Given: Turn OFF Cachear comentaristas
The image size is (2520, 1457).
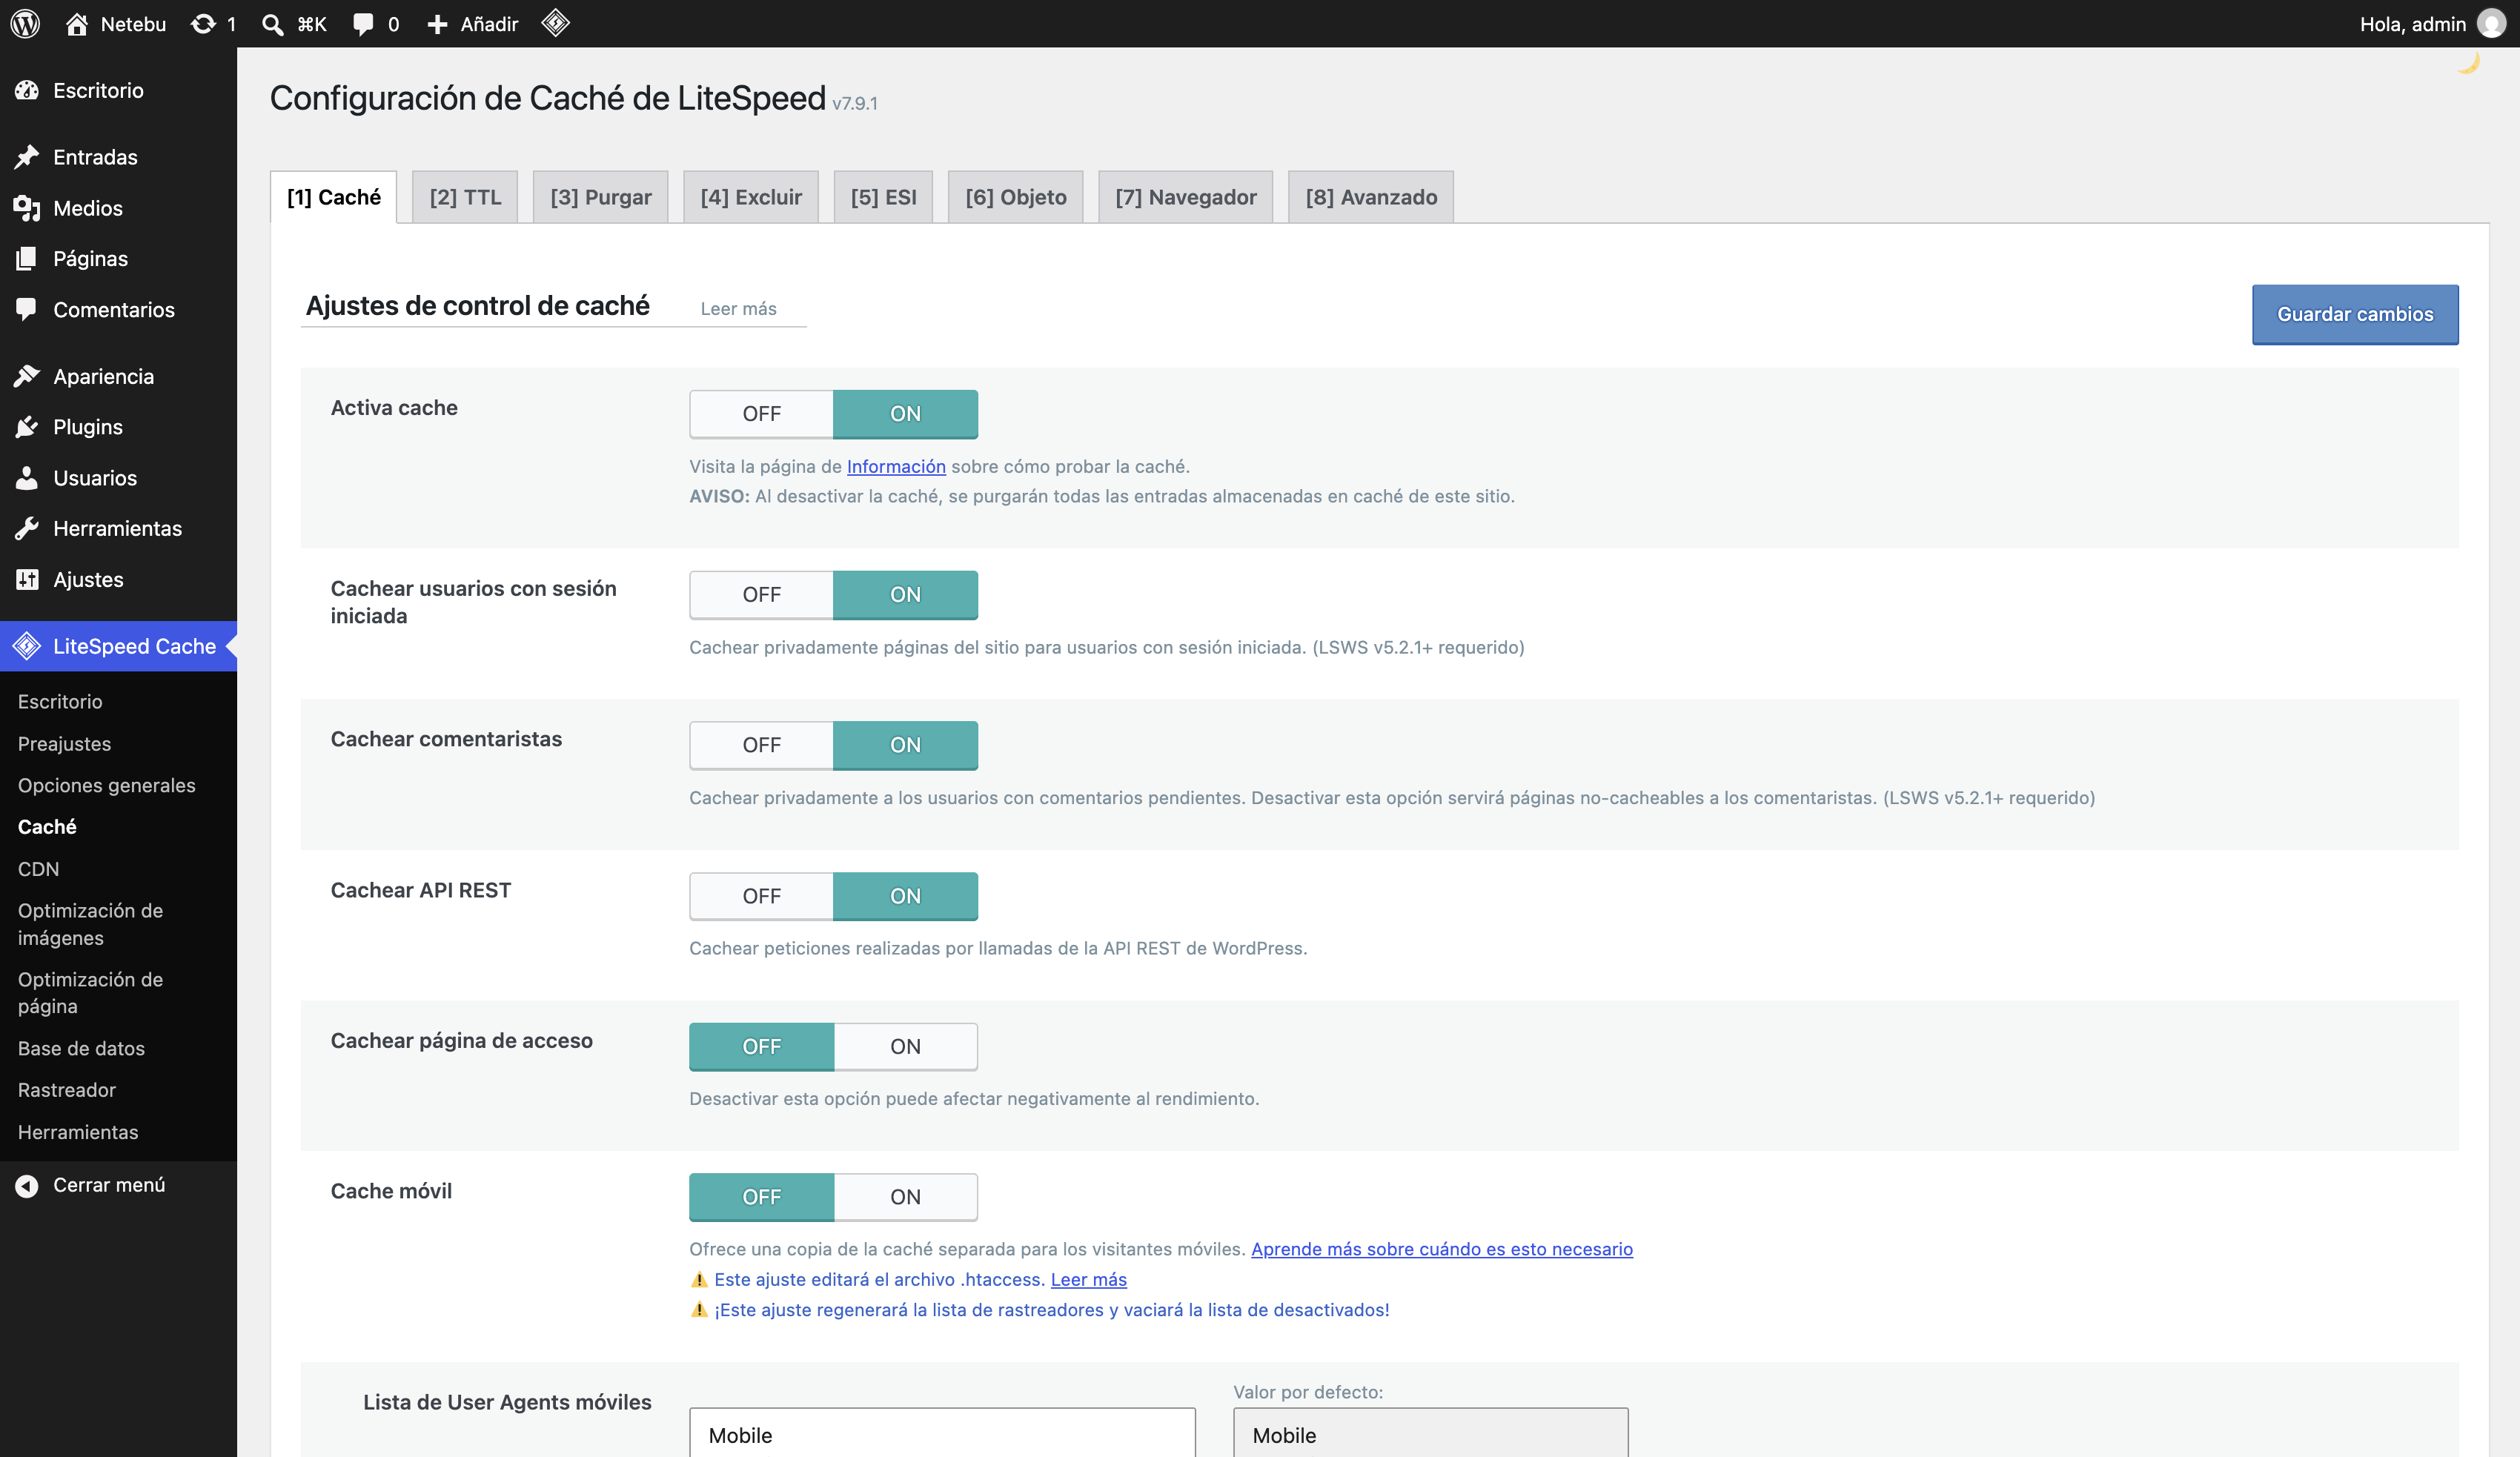Looking at the screenshot, I should click(761, 745).
